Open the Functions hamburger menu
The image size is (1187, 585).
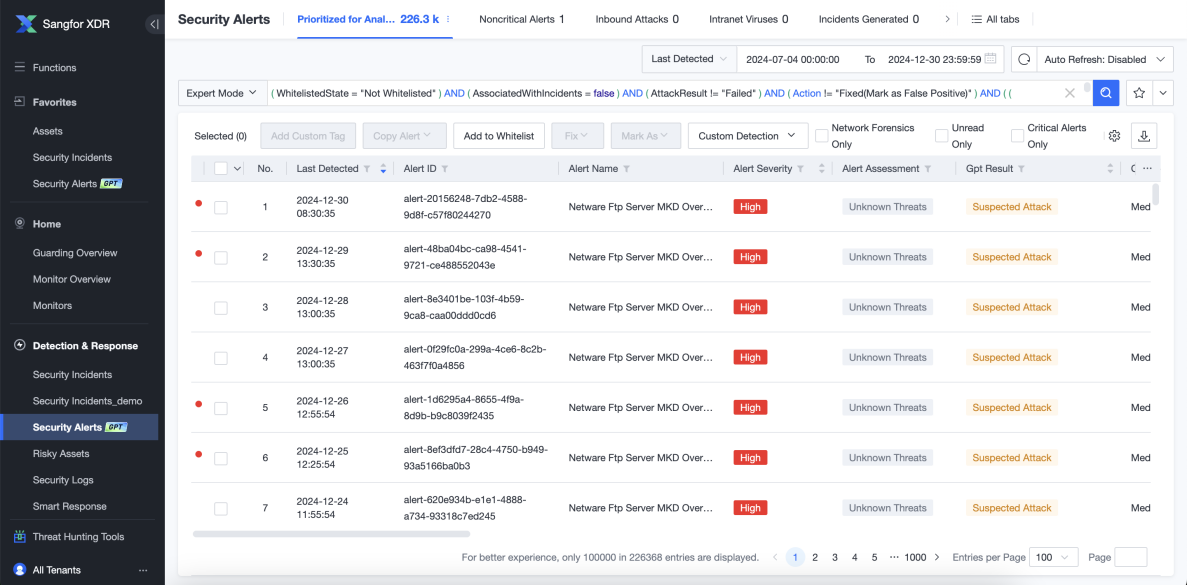pos(20,67)
